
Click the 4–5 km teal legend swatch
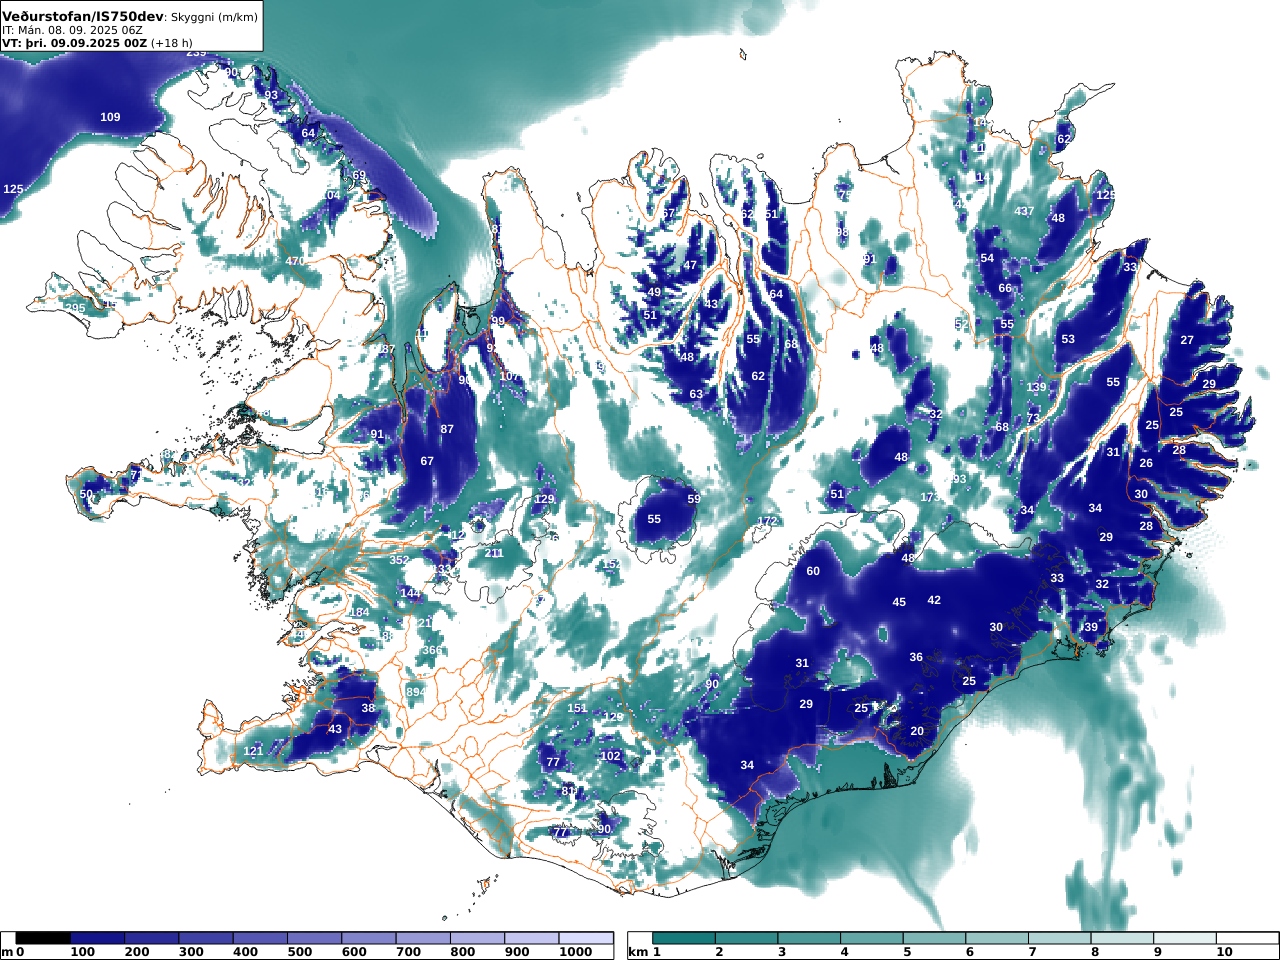coord(872,938)
